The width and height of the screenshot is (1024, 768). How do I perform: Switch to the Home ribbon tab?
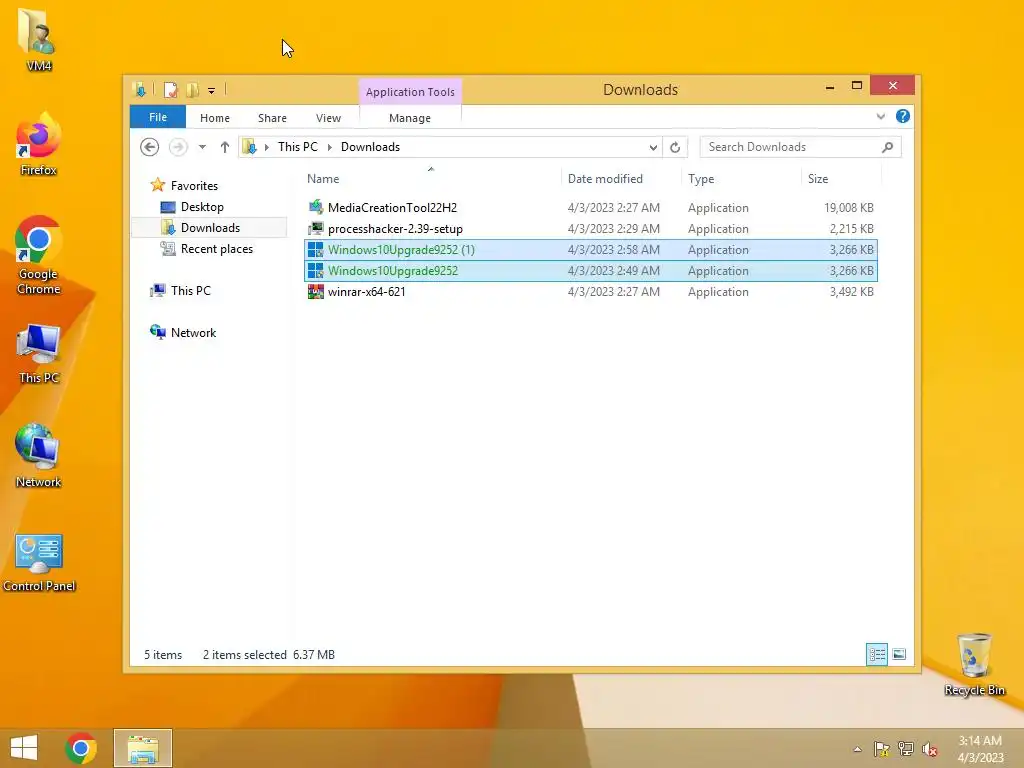[x=215, y=118]
